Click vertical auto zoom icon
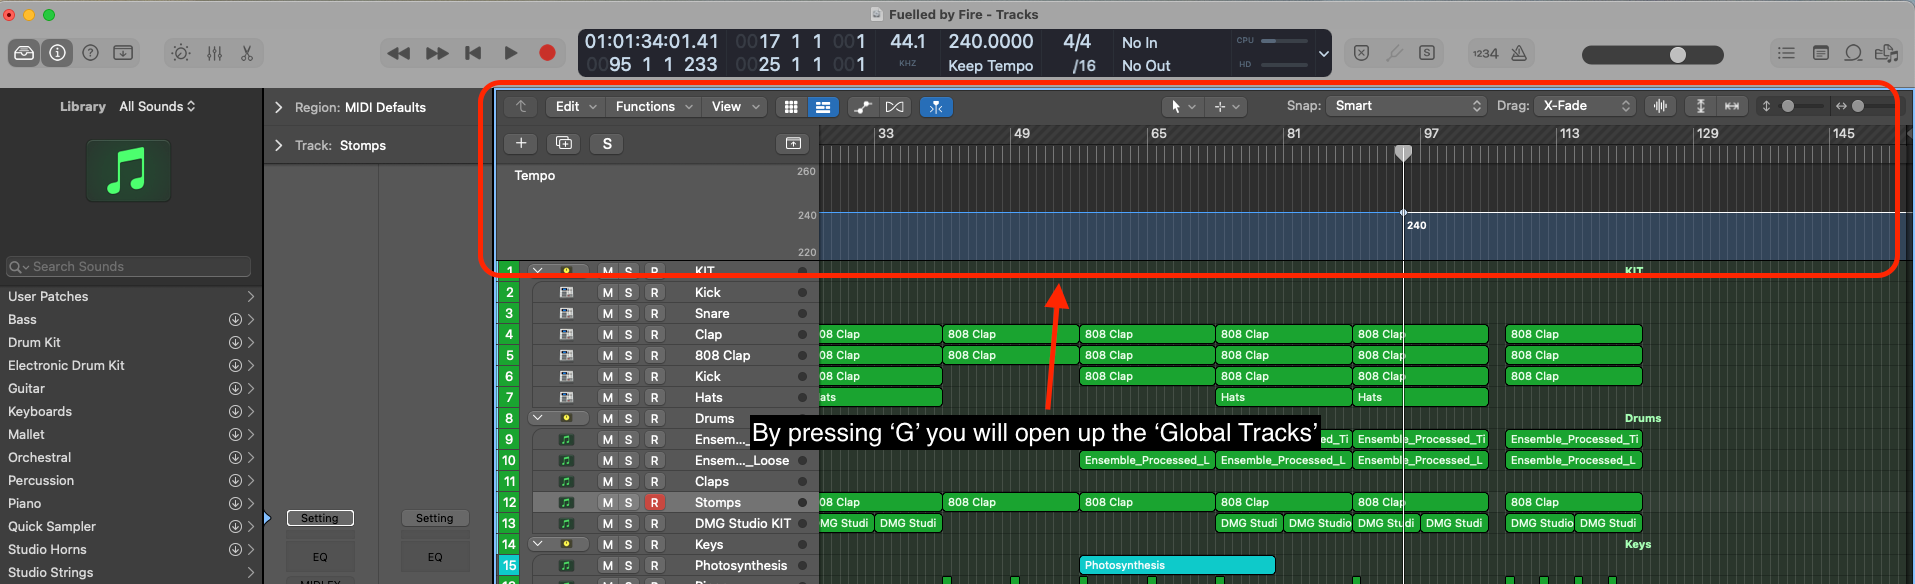Viewport: 1915px width, 584px height. point(1701,106)
